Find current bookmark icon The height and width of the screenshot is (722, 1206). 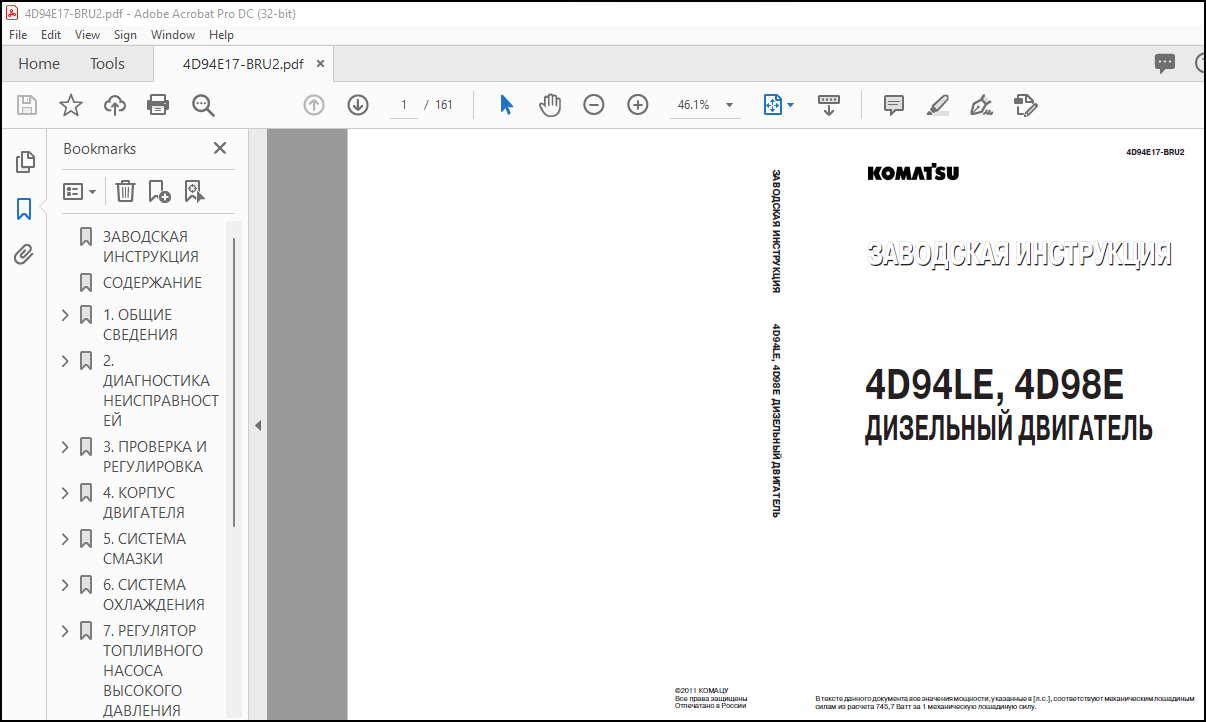click(x=194, y=191)
